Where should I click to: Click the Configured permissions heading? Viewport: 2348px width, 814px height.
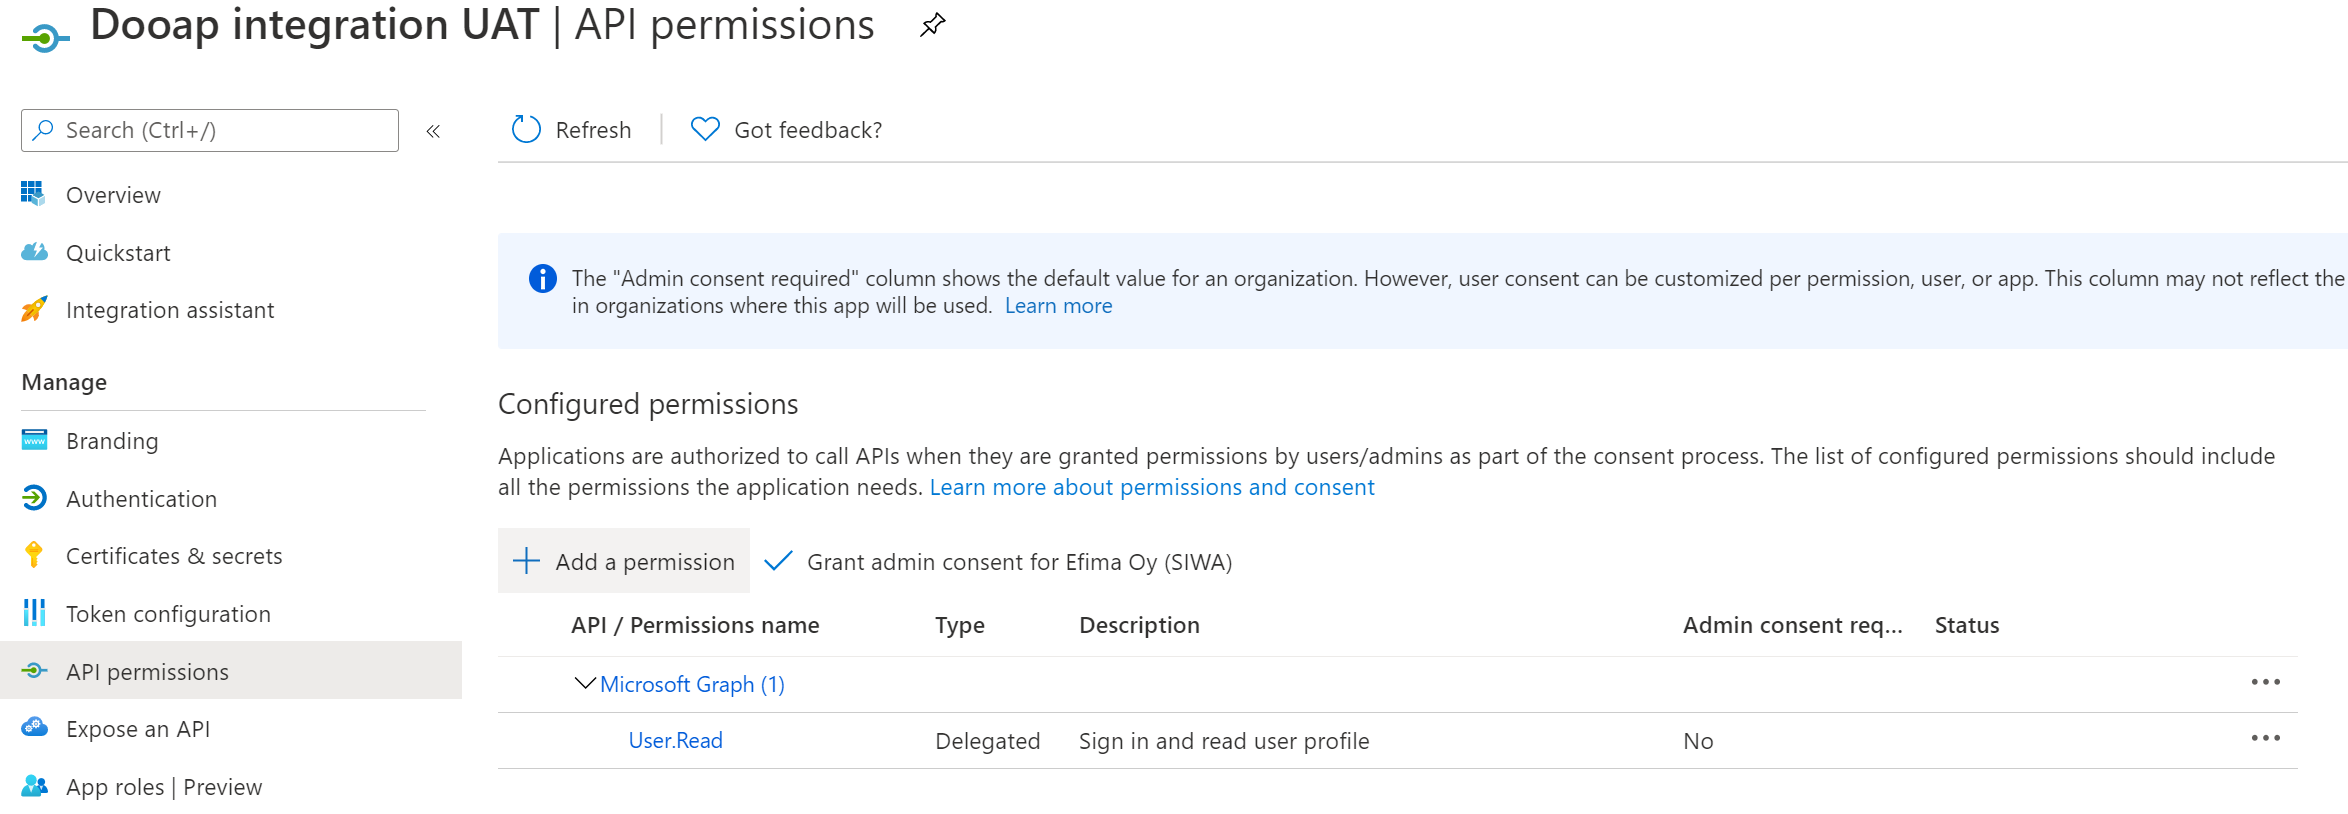pos(648,404)
